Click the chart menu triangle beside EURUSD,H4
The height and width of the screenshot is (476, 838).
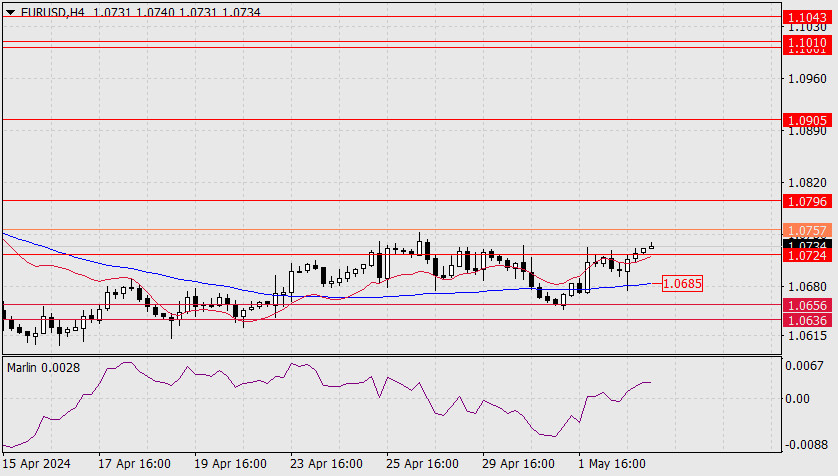[x=10, y=12]
